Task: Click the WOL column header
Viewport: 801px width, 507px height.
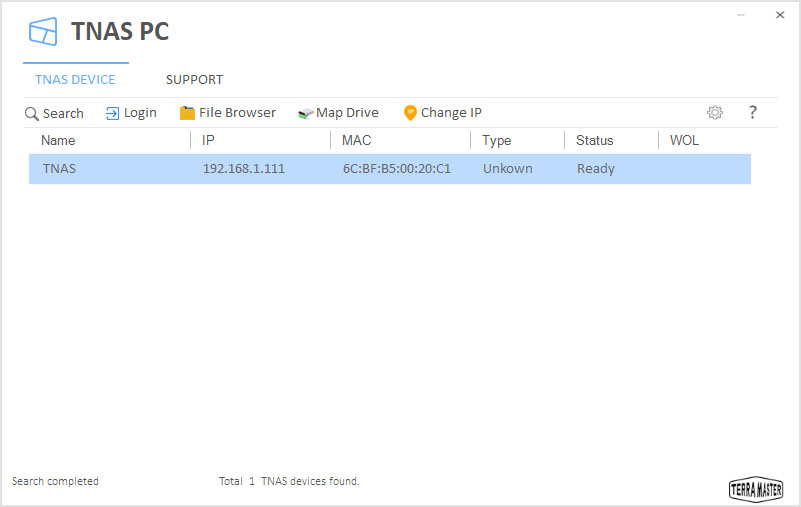Action: [x=684, y=141]
